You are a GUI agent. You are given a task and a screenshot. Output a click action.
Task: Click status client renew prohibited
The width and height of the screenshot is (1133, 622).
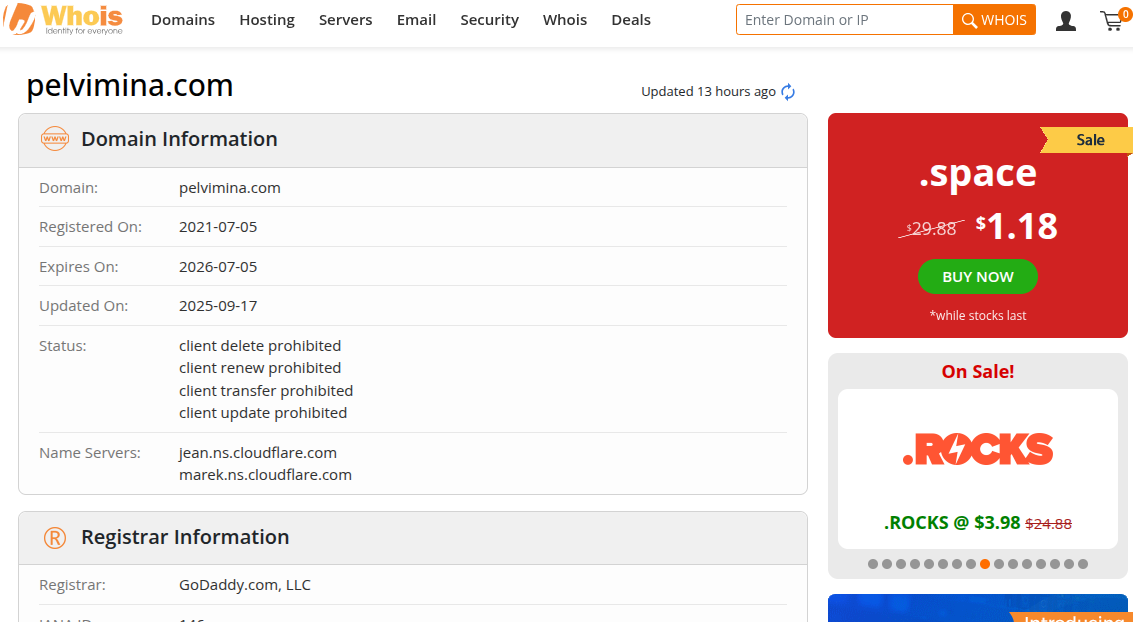tap(260, 368)
